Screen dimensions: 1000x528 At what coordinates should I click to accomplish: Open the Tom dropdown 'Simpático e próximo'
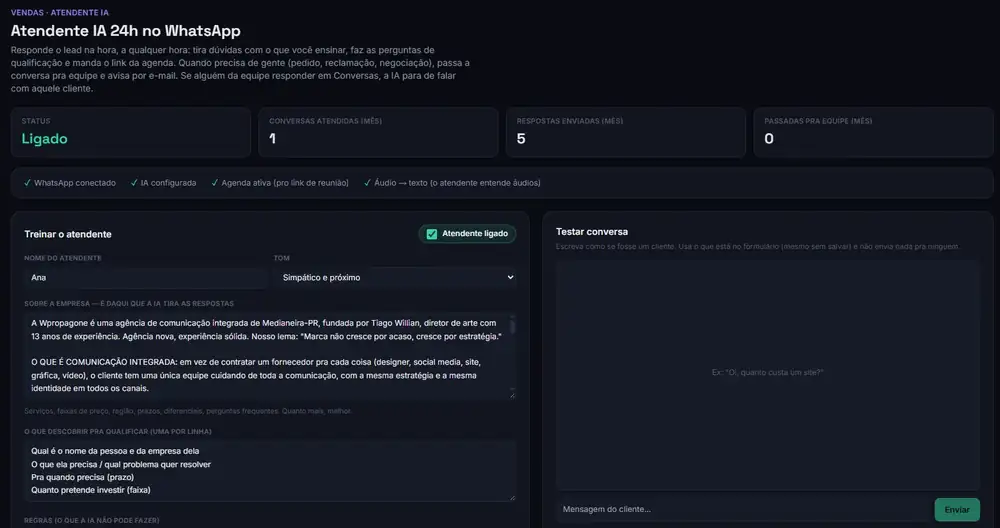[x=395, y=277]
